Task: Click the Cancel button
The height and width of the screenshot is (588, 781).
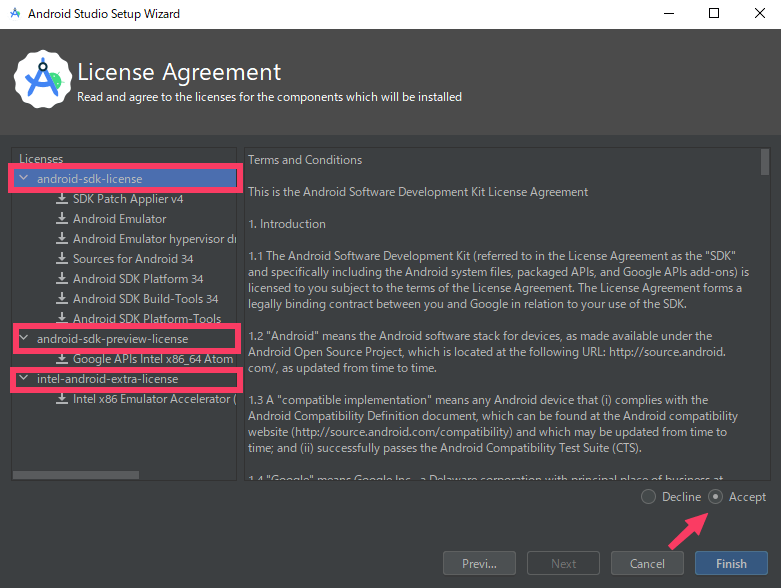Action: click(x=647, y=563)
